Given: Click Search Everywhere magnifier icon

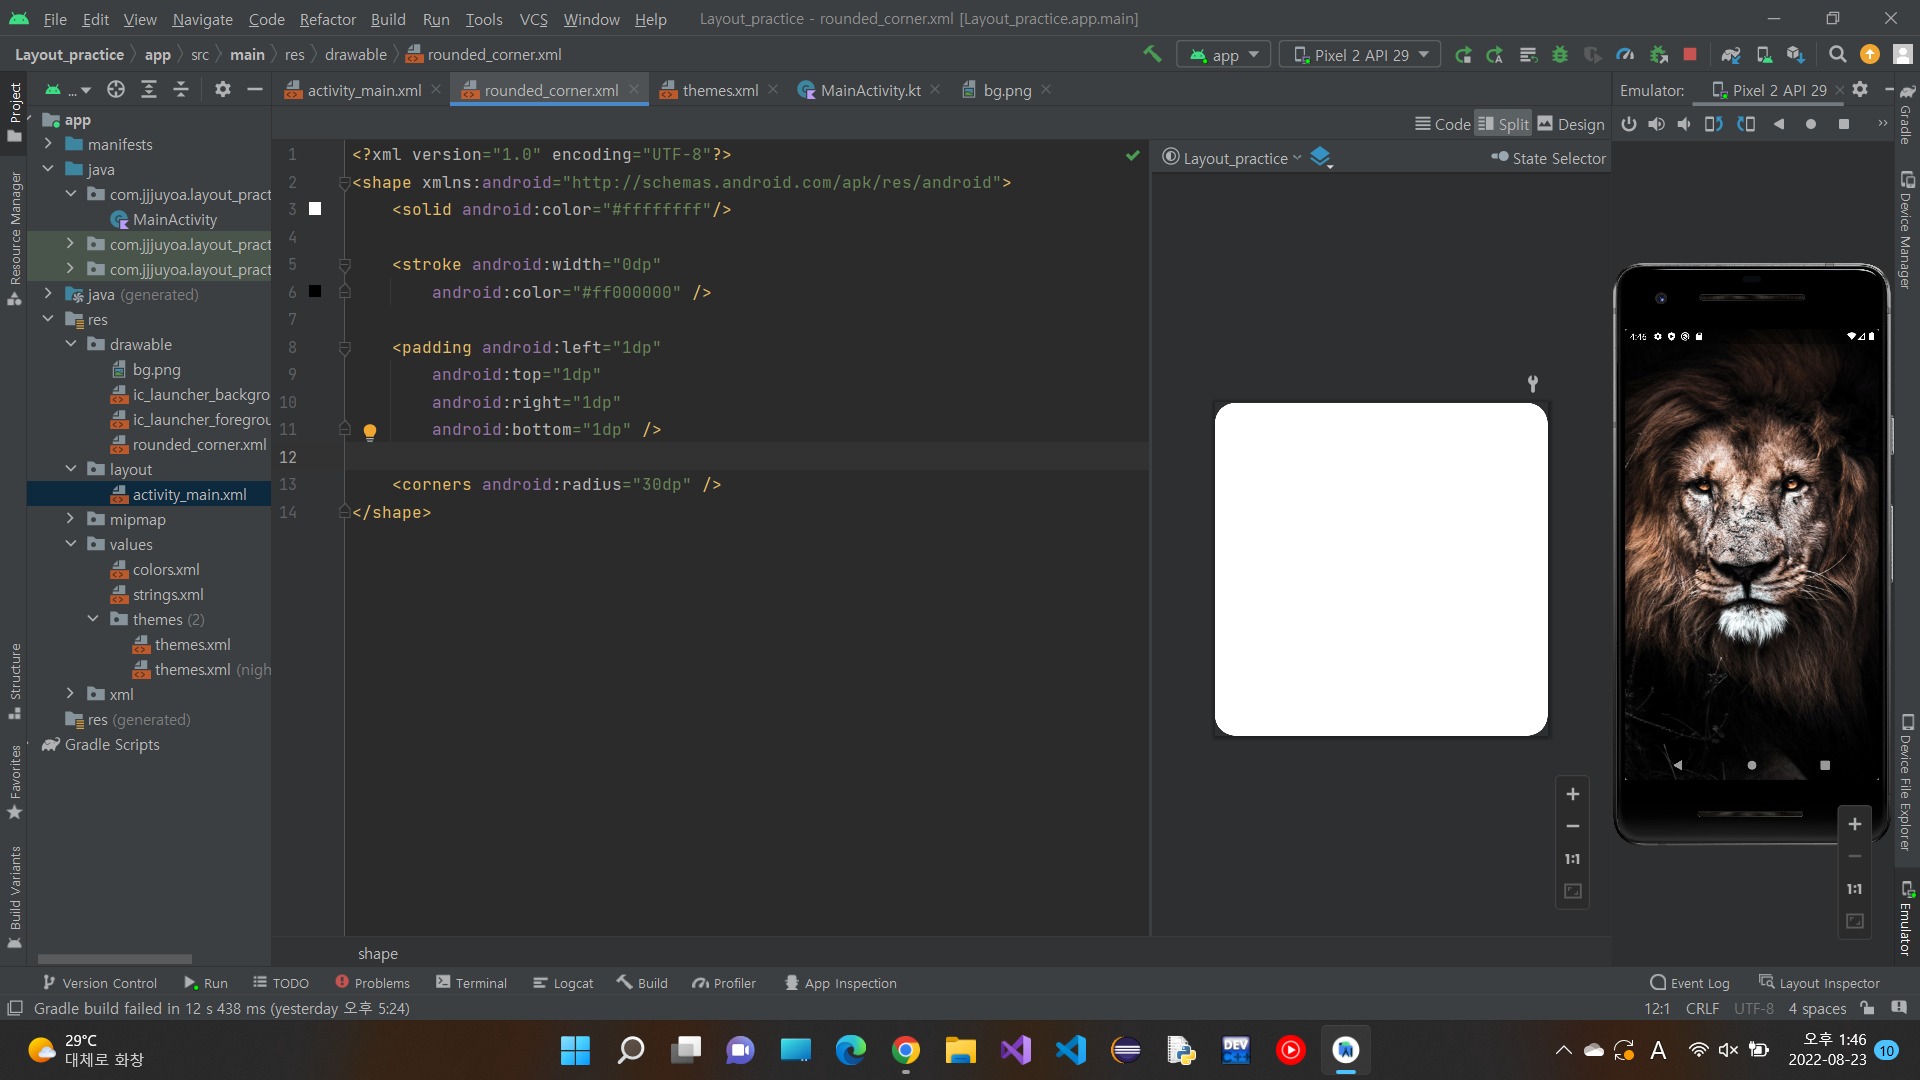Looking at the screenshot, I should pyautogui.click(x=1837, y=55).
